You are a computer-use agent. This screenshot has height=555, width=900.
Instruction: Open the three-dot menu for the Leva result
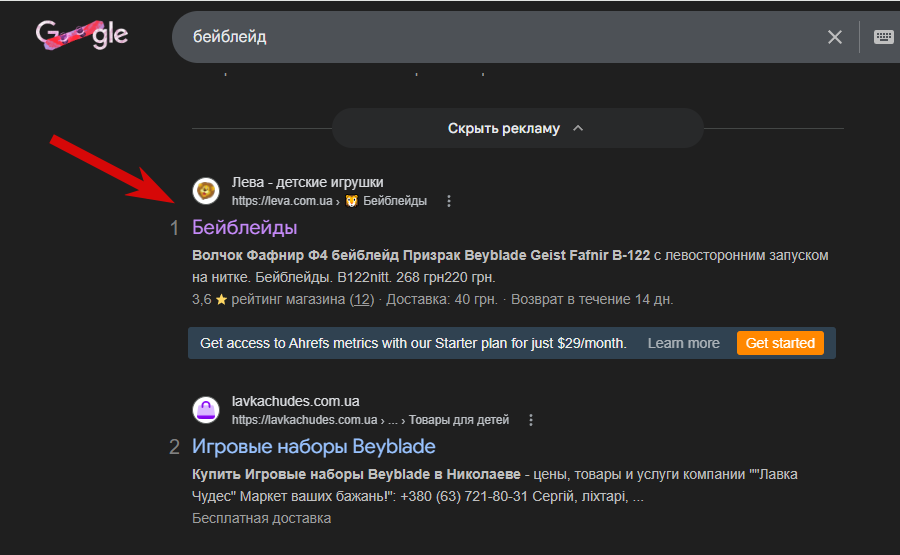449,201
